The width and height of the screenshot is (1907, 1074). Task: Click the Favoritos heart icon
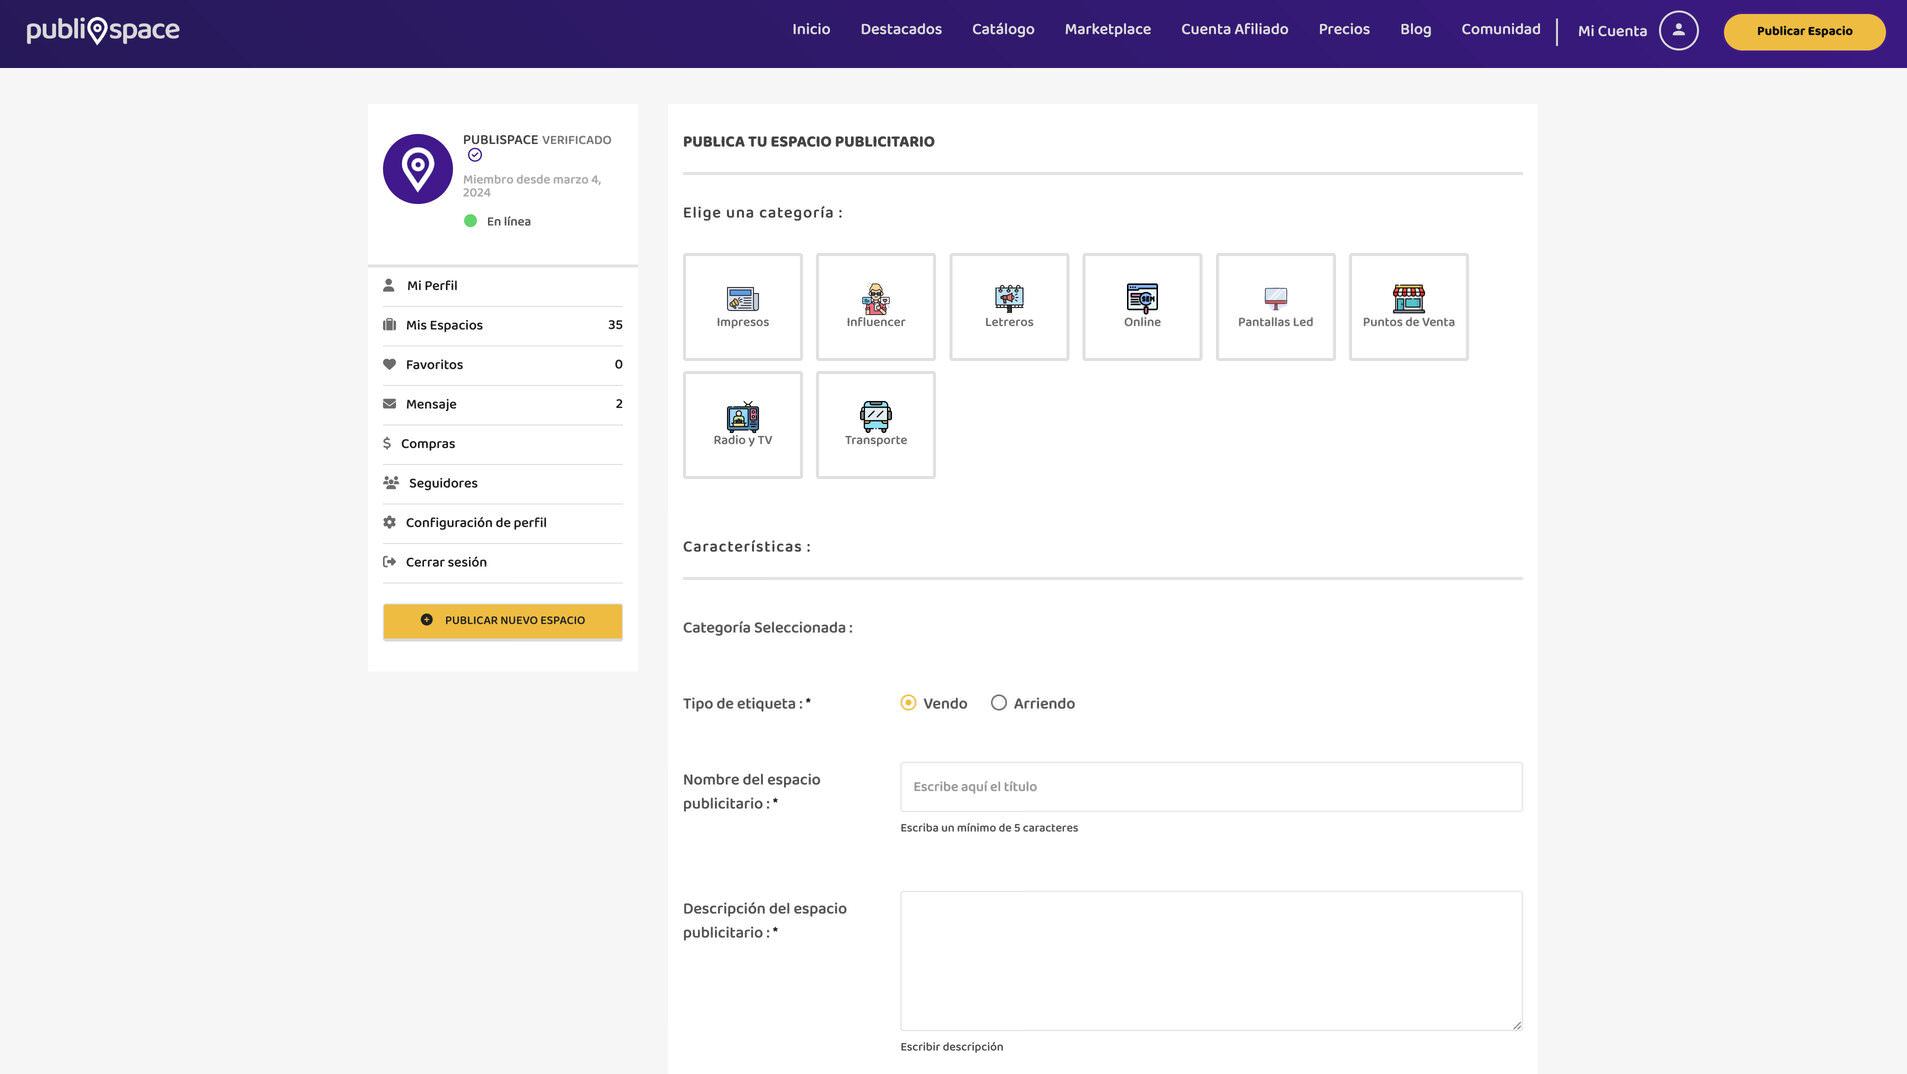pos(389,364)
